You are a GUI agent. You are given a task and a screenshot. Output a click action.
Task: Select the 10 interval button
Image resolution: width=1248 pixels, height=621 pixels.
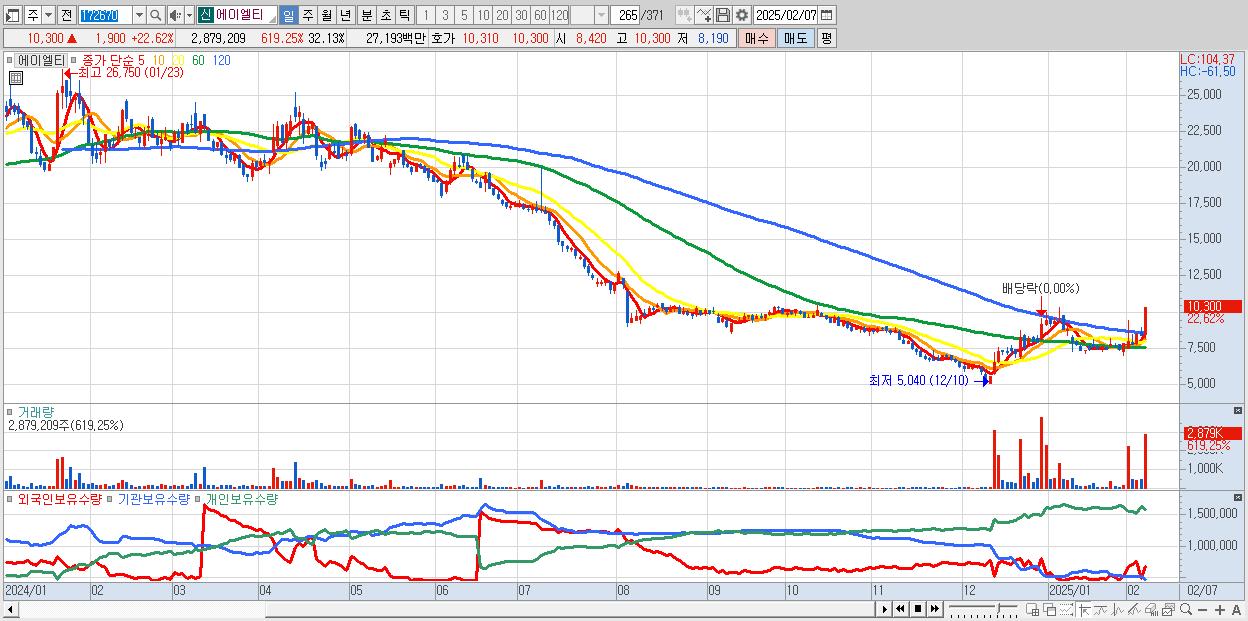click(483, 15)
